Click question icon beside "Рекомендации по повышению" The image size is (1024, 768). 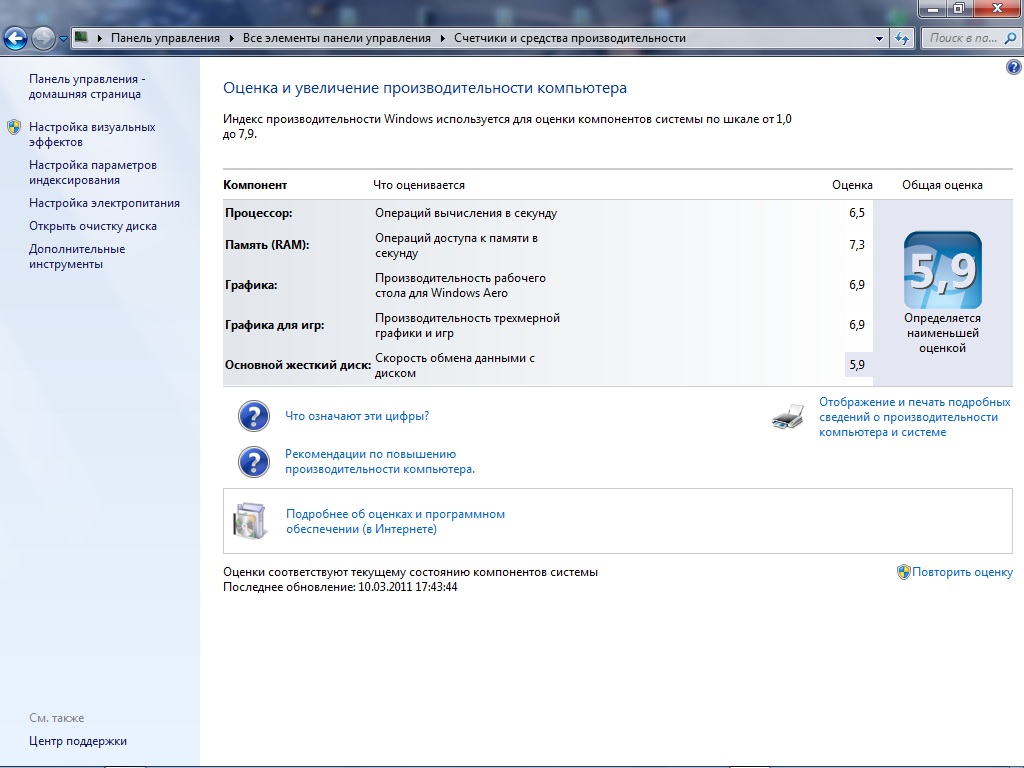click(254, 461)
